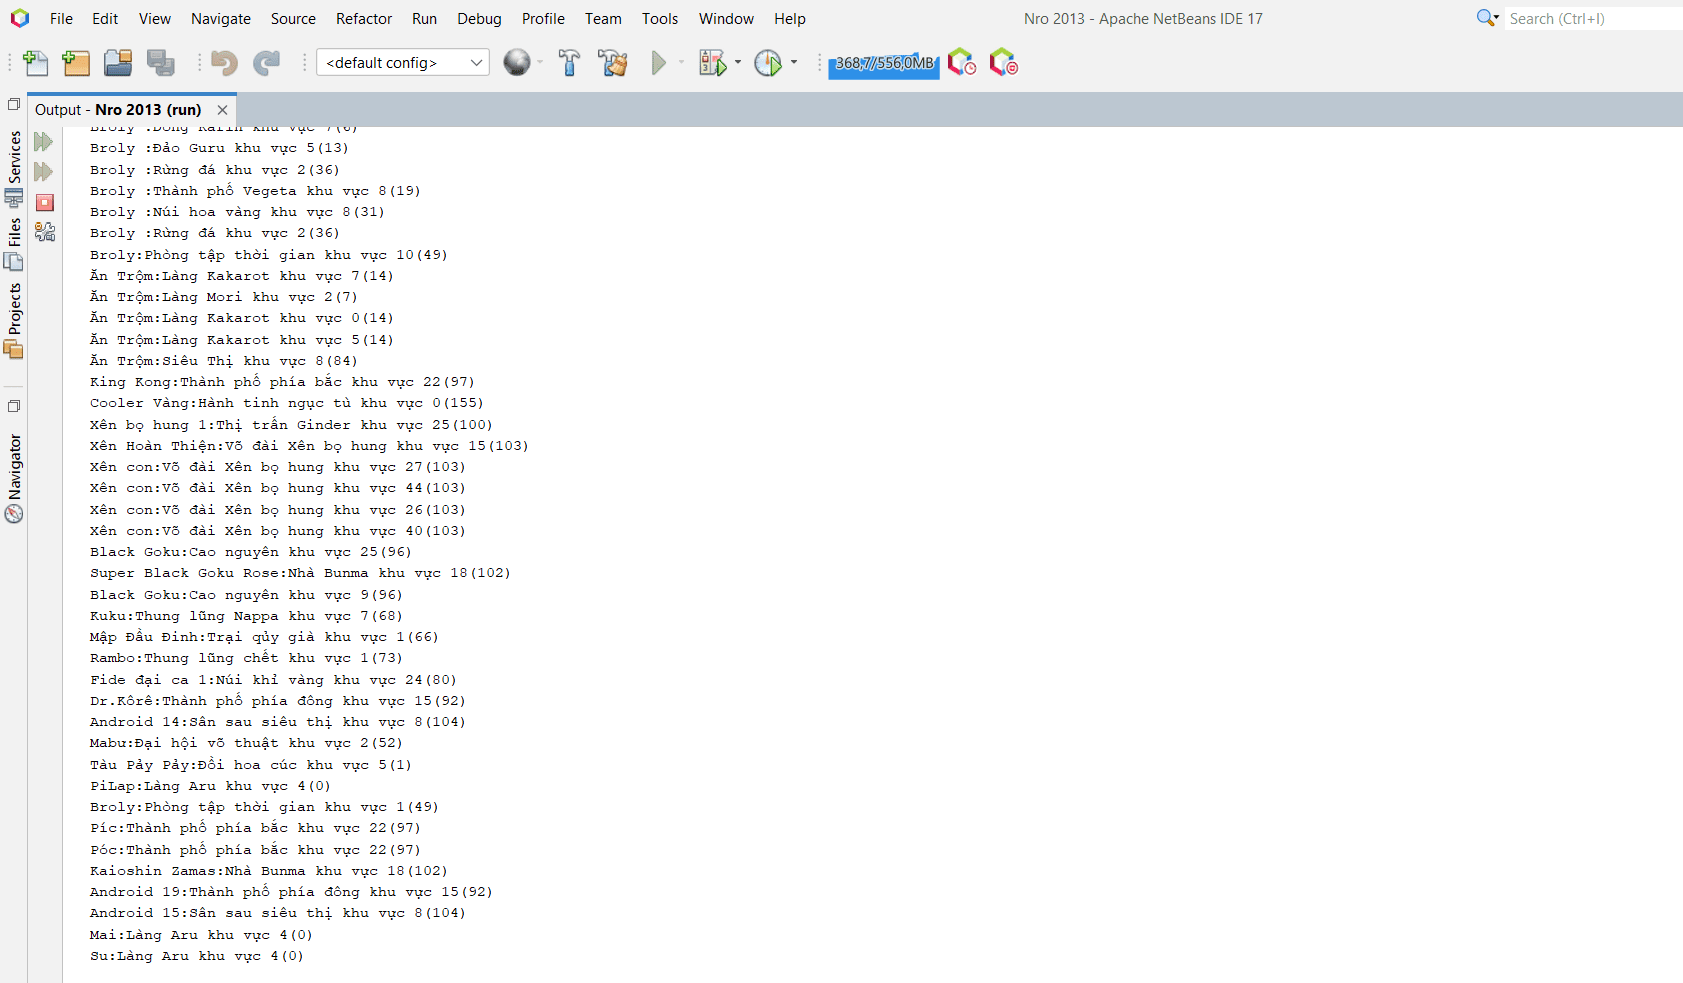This screenshot has height=983, width=1683.
Task: Click in the Search (Ctrl+I) field
Action: tap(1593, 18)
